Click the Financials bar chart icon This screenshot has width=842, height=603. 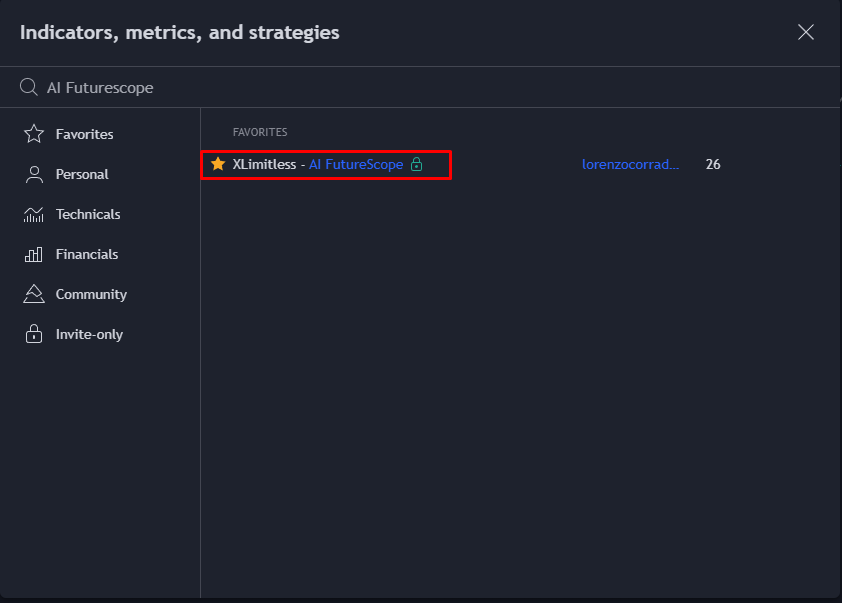point(34,254)
